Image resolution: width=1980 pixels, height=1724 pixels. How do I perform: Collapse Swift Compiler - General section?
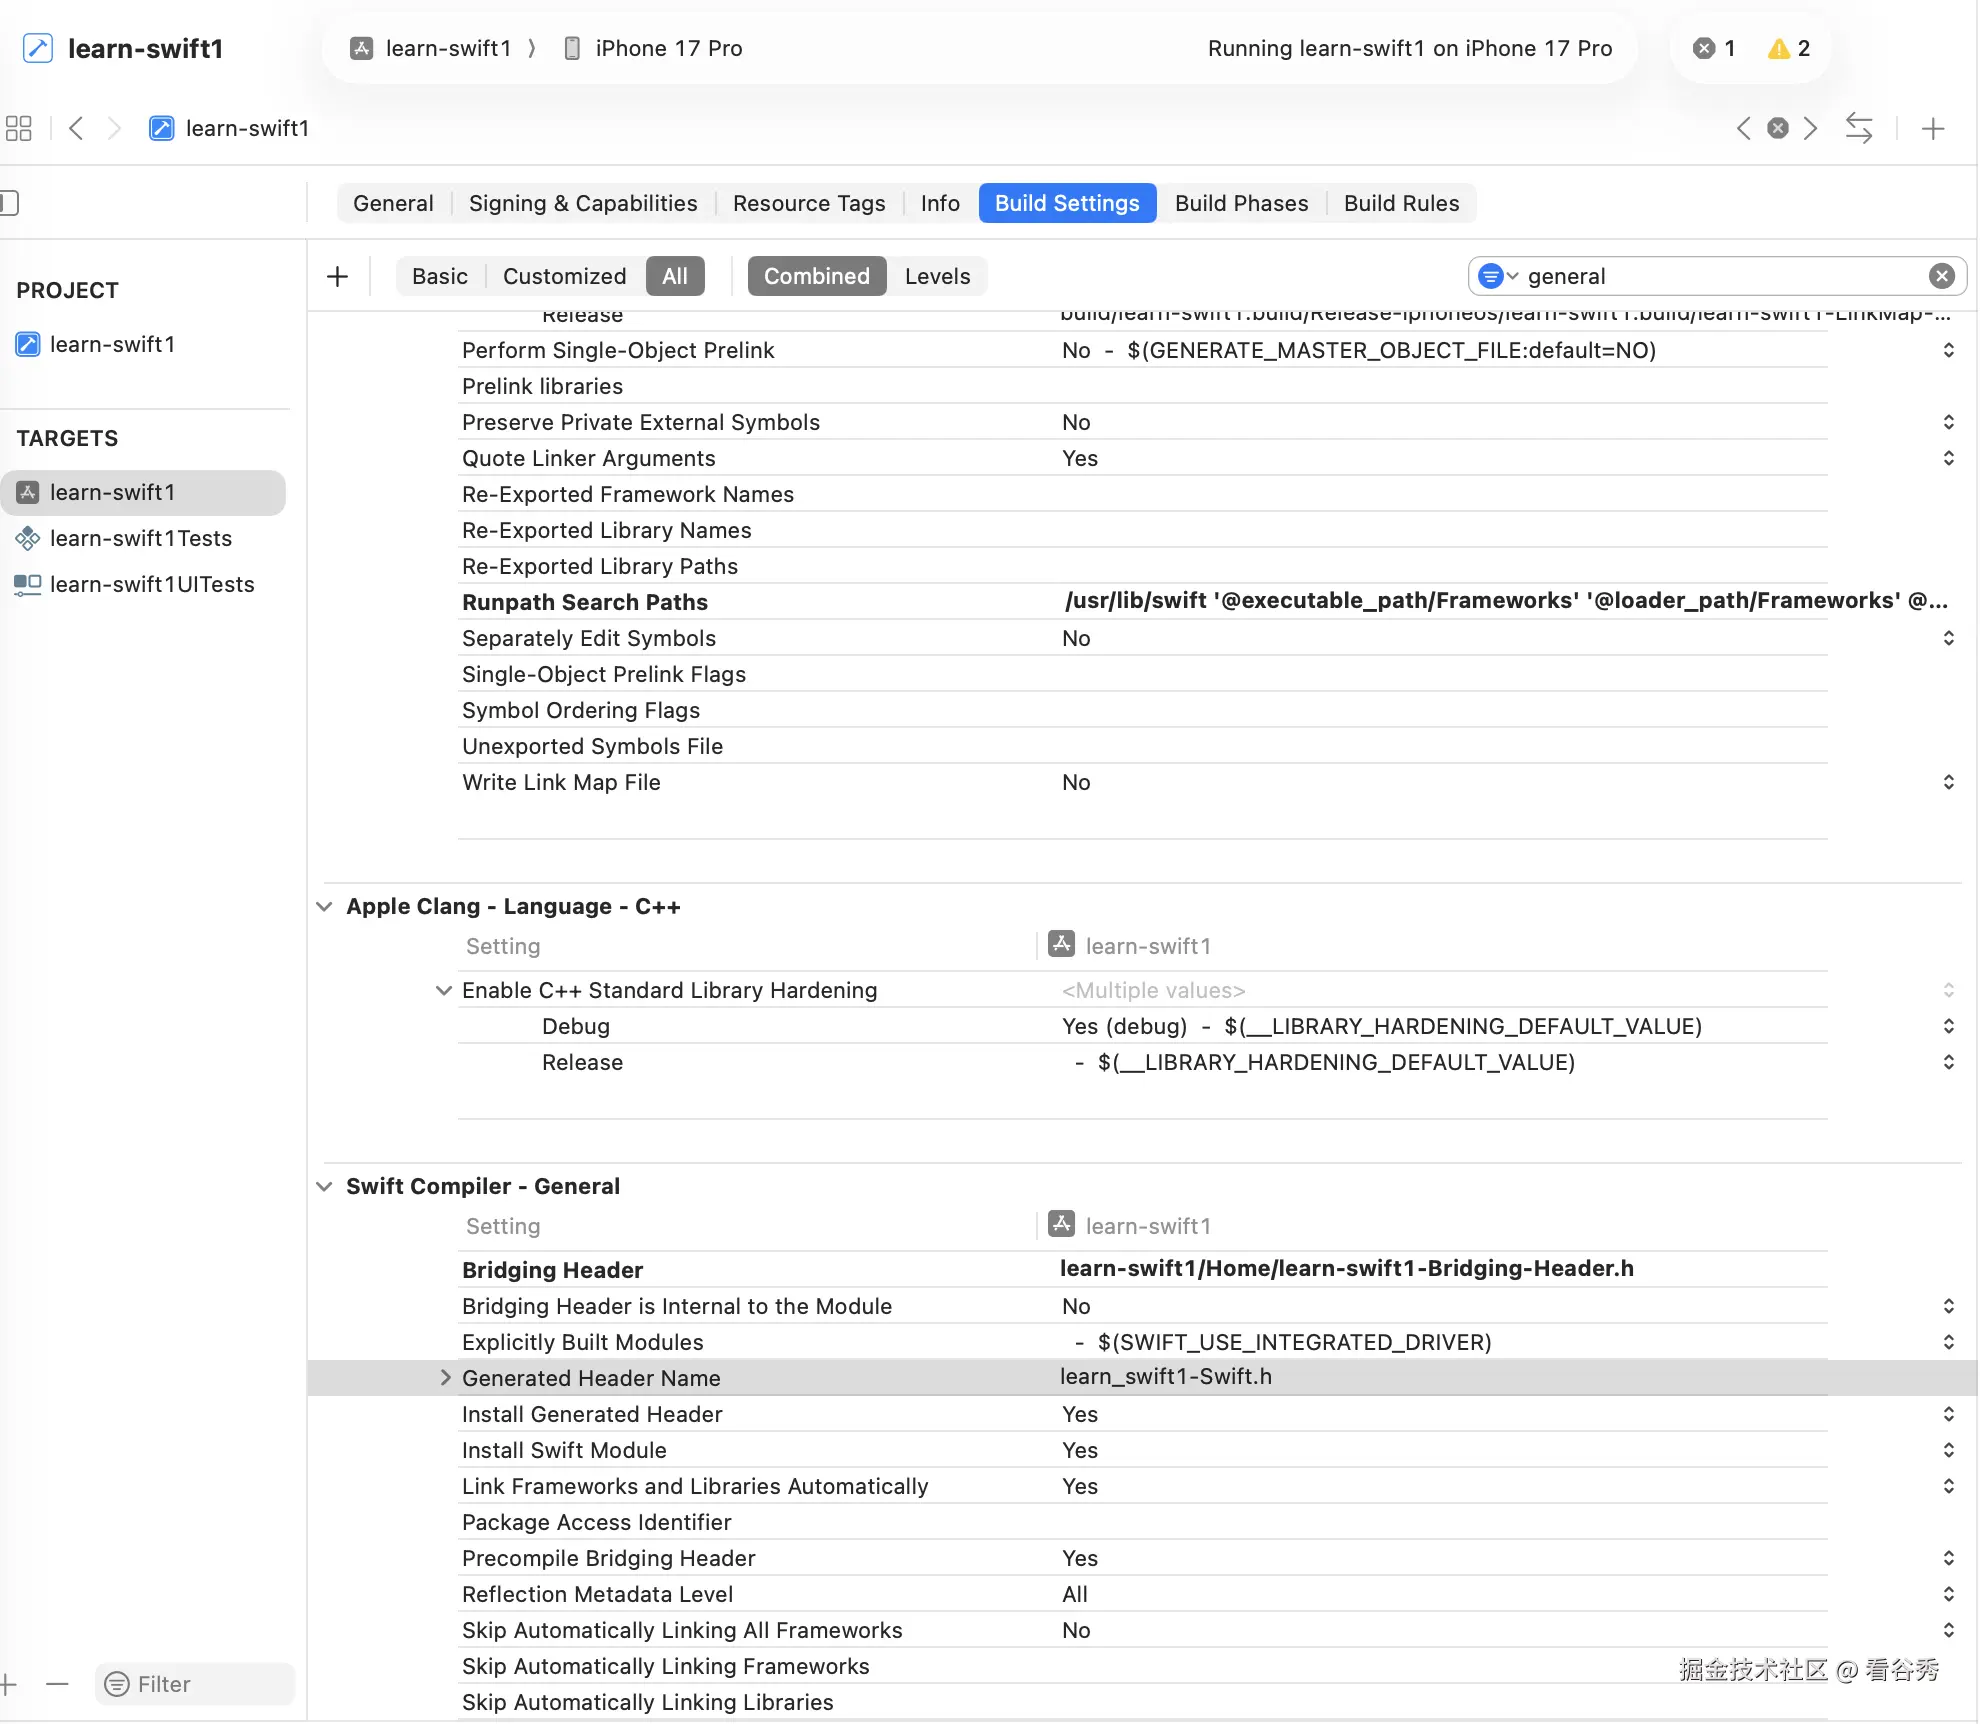pyautogui.click(x=324, y=1186)
